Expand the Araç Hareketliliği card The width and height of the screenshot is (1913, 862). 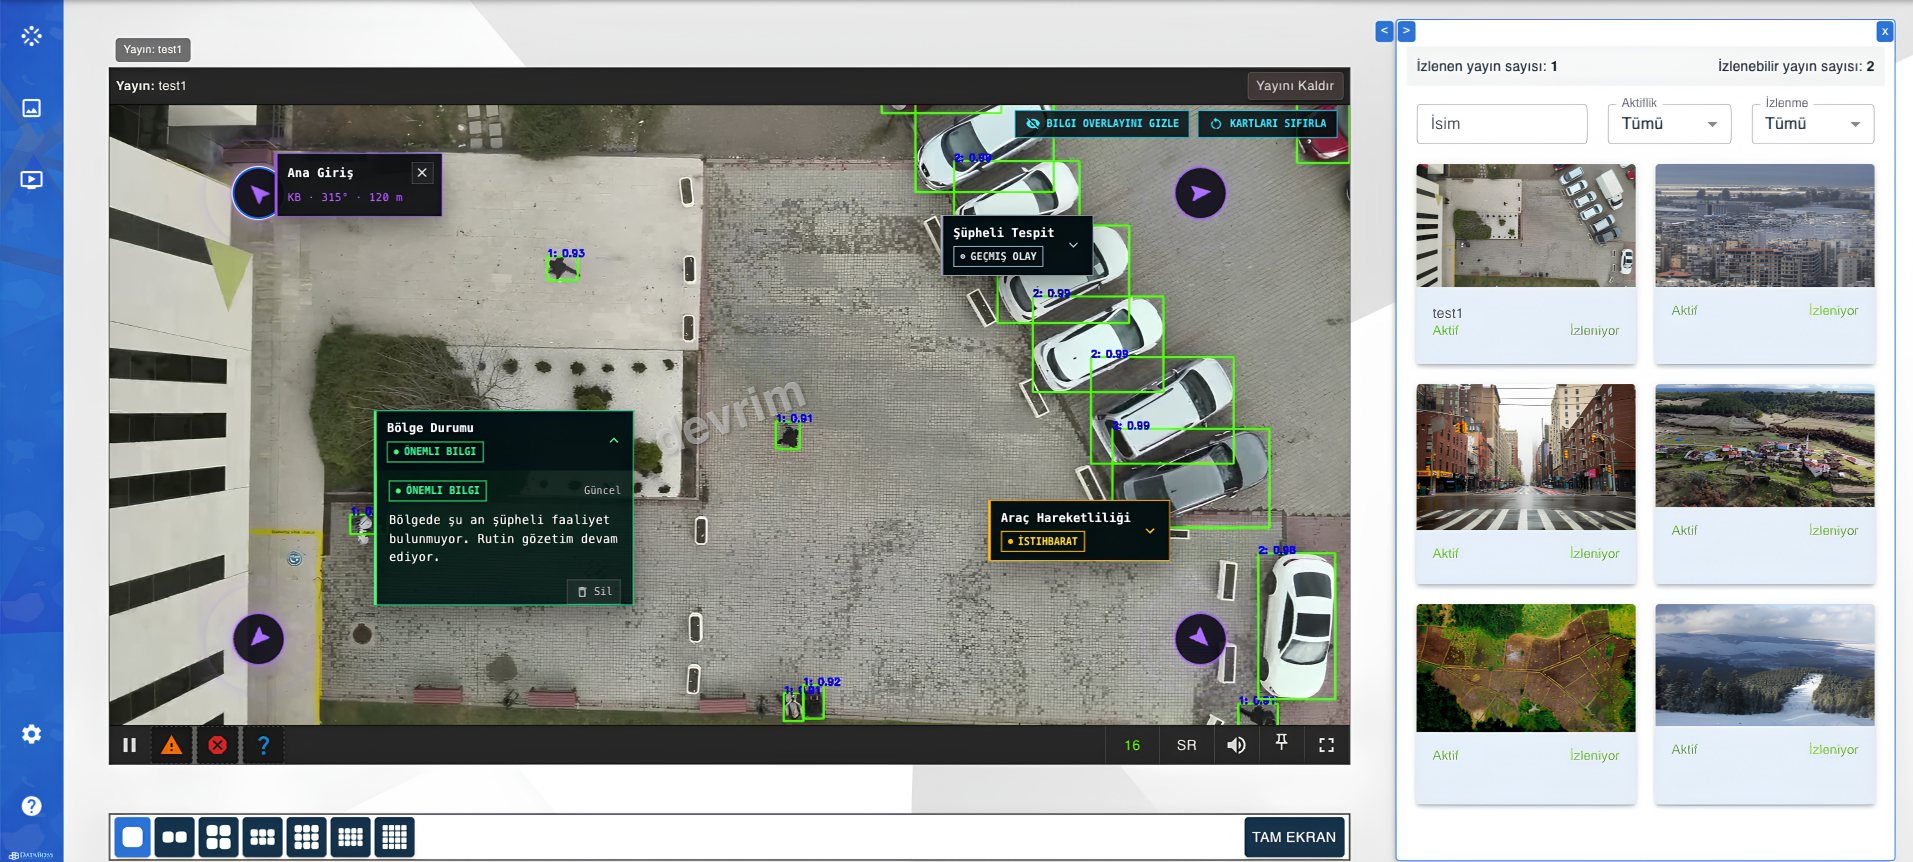coord(1150,530)
